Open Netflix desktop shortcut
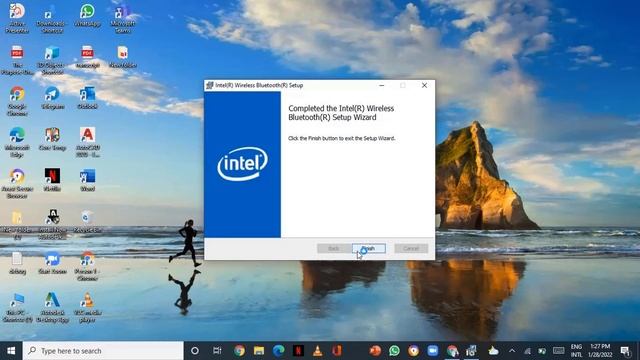This screenshot has height=360, width=640. click(x=52, y=180)
